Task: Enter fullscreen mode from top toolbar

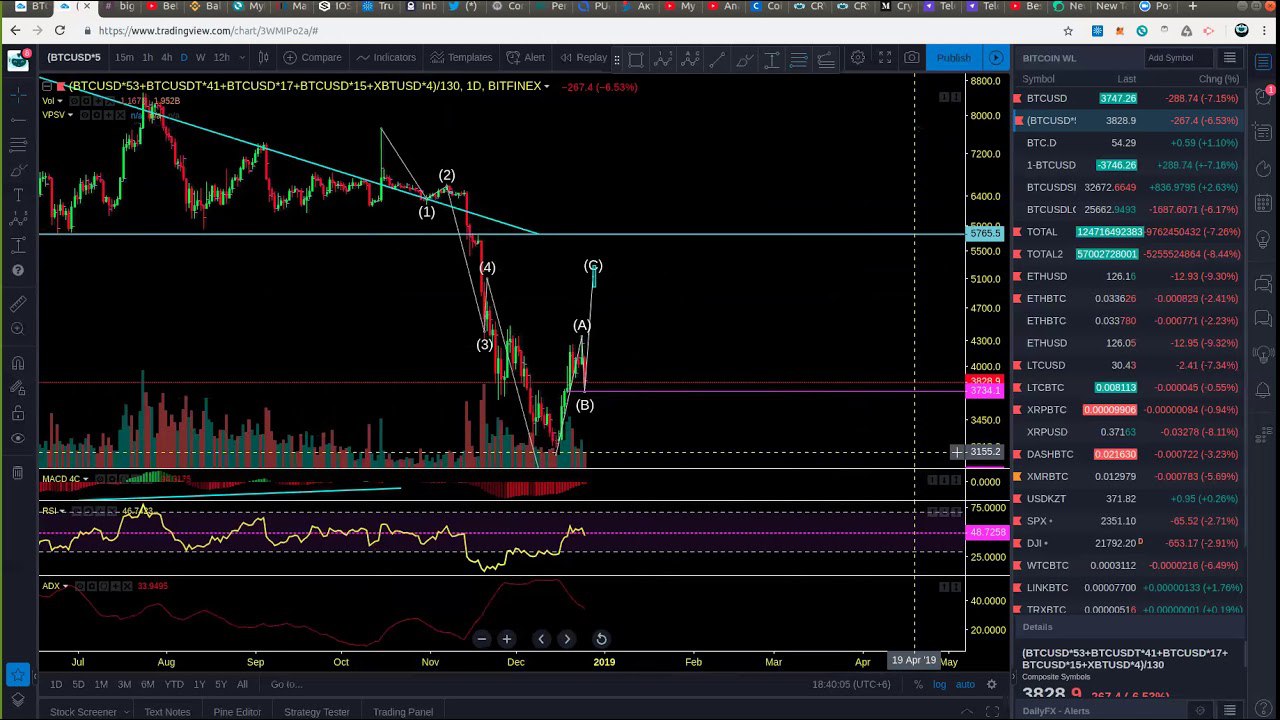Action: [x=885, y=58]
